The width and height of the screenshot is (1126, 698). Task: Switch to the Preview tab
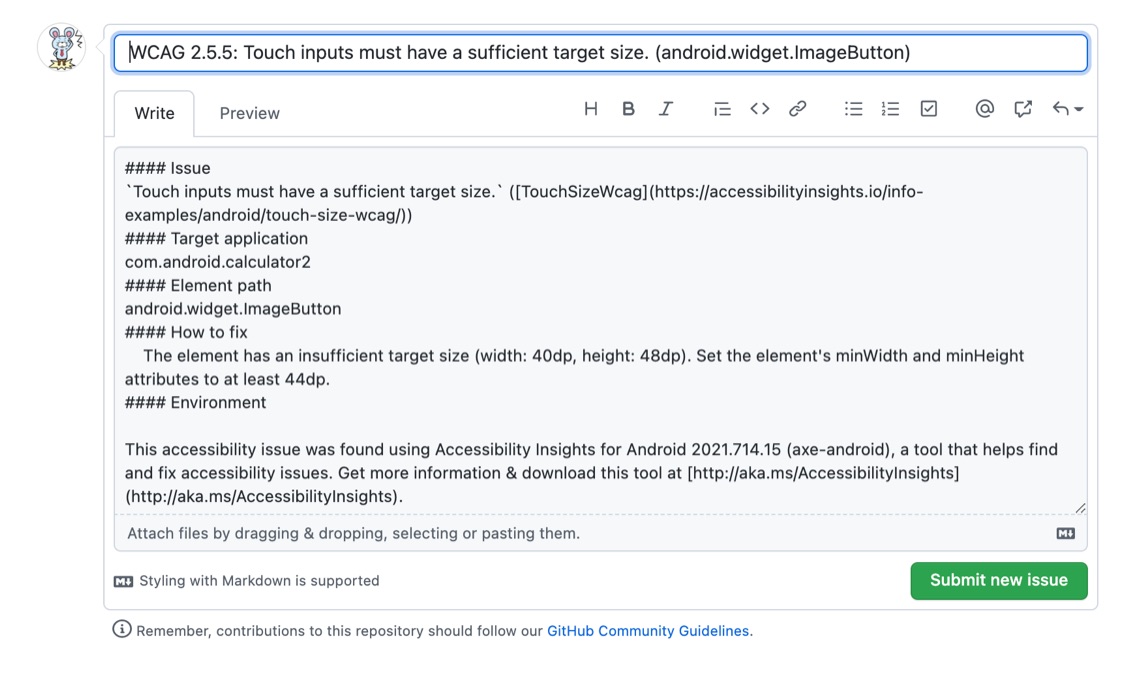249,113
